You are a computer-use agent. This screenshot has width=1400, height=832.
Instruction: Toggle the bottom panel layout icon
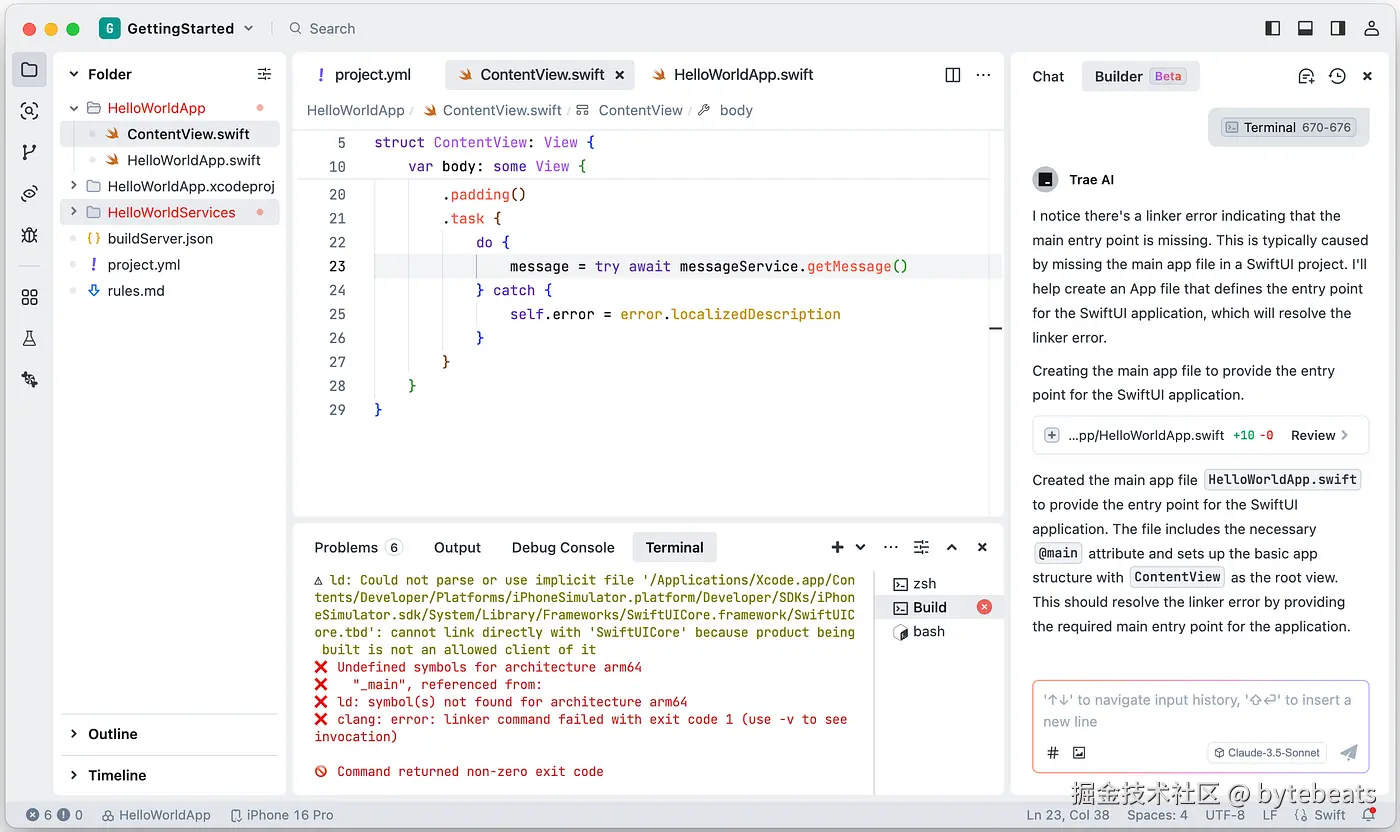pyautogui.click(x=1305, y=28)
